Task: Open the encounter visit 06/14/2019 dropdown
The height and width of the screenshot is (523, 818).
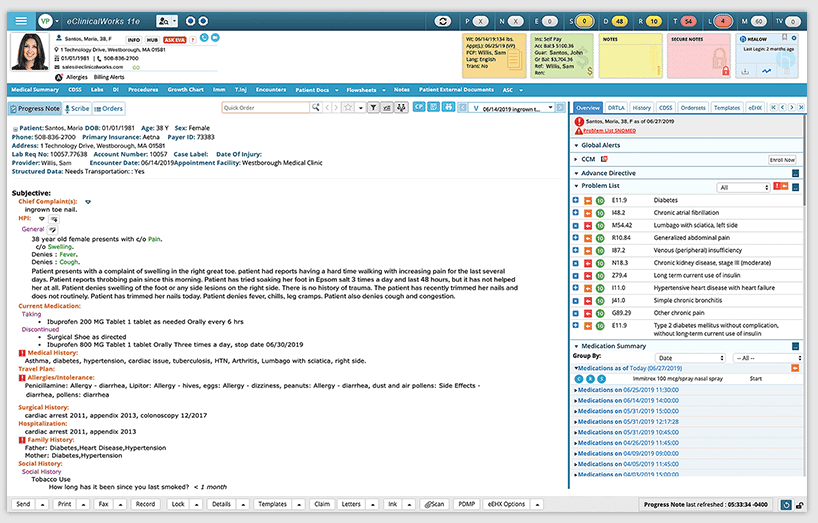Action: [512, 108]
